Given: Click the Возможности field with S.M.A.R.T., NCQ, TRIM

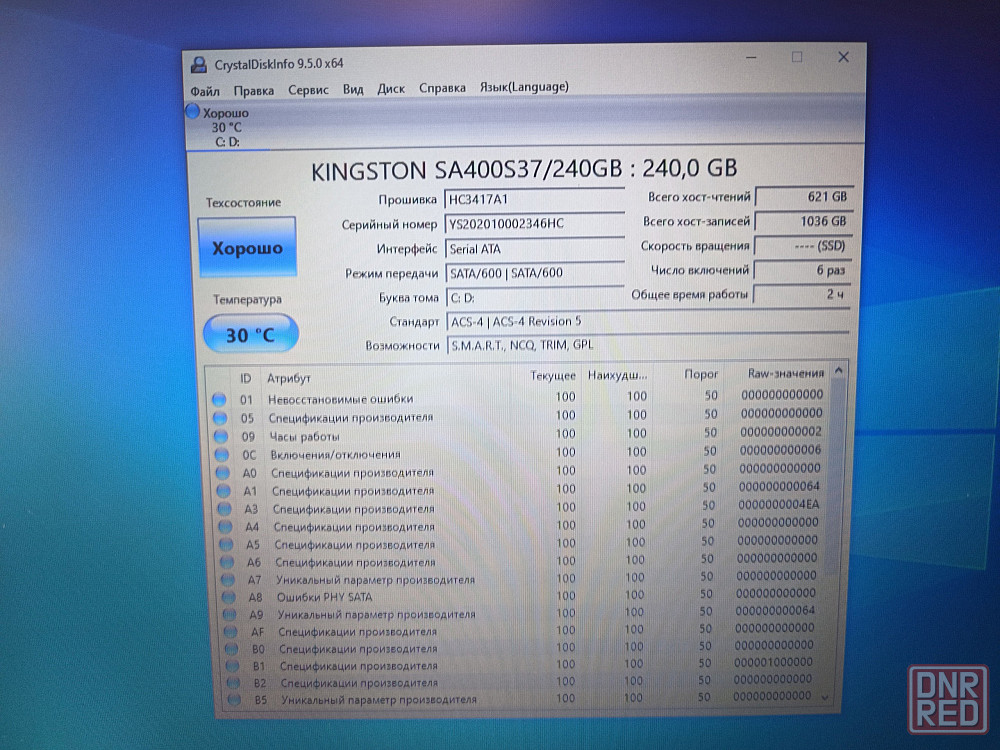Looking at the screenshot, I should (648, 345).
